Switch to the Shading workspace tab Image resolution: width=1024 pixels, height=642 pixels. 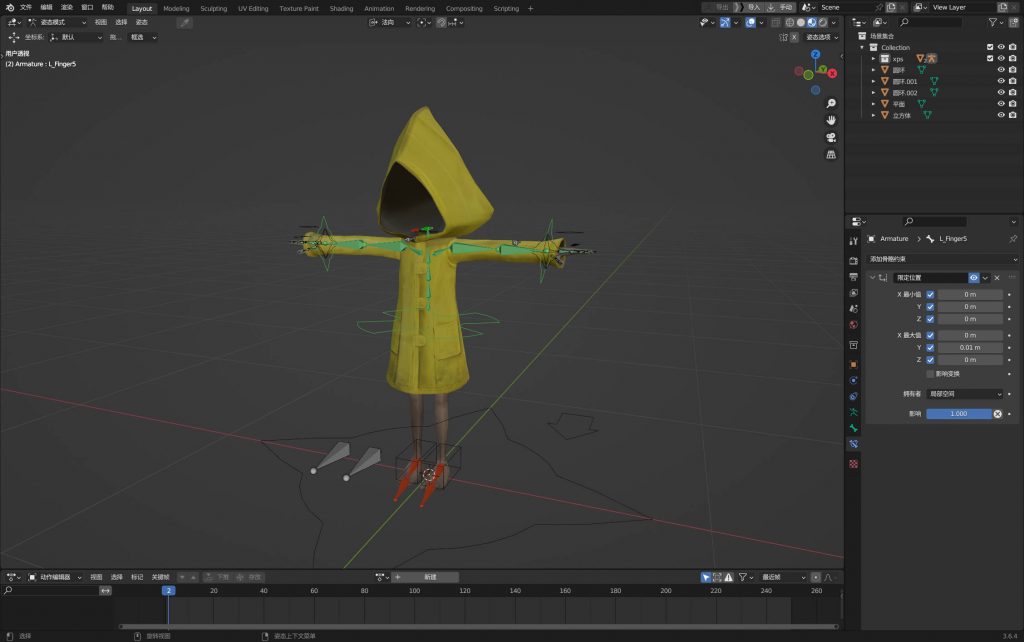(x=341, y=8)
